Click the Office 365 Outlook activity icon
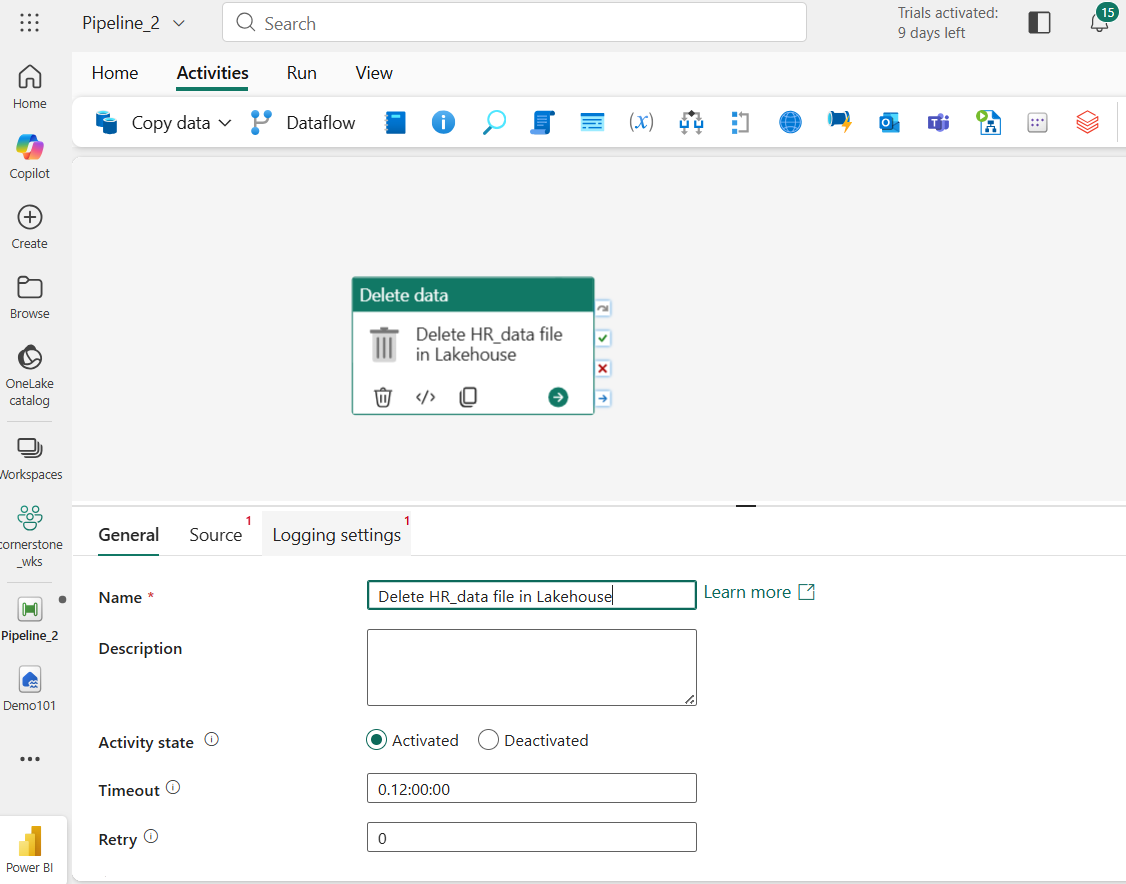 point(889,123)
